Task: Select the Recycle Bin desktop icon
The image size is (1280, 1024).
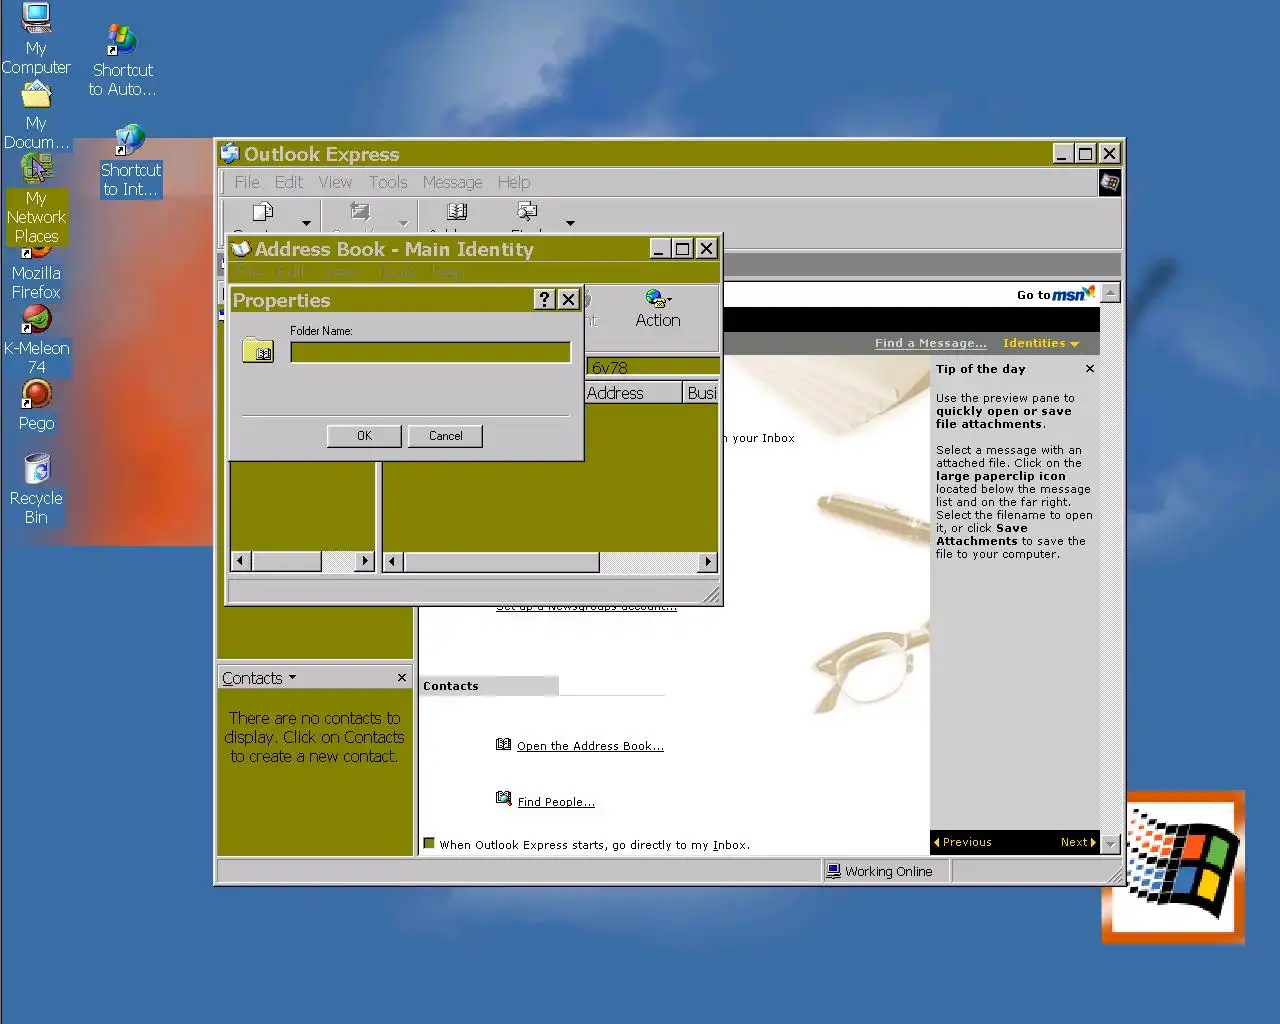Action: (36, 489)
